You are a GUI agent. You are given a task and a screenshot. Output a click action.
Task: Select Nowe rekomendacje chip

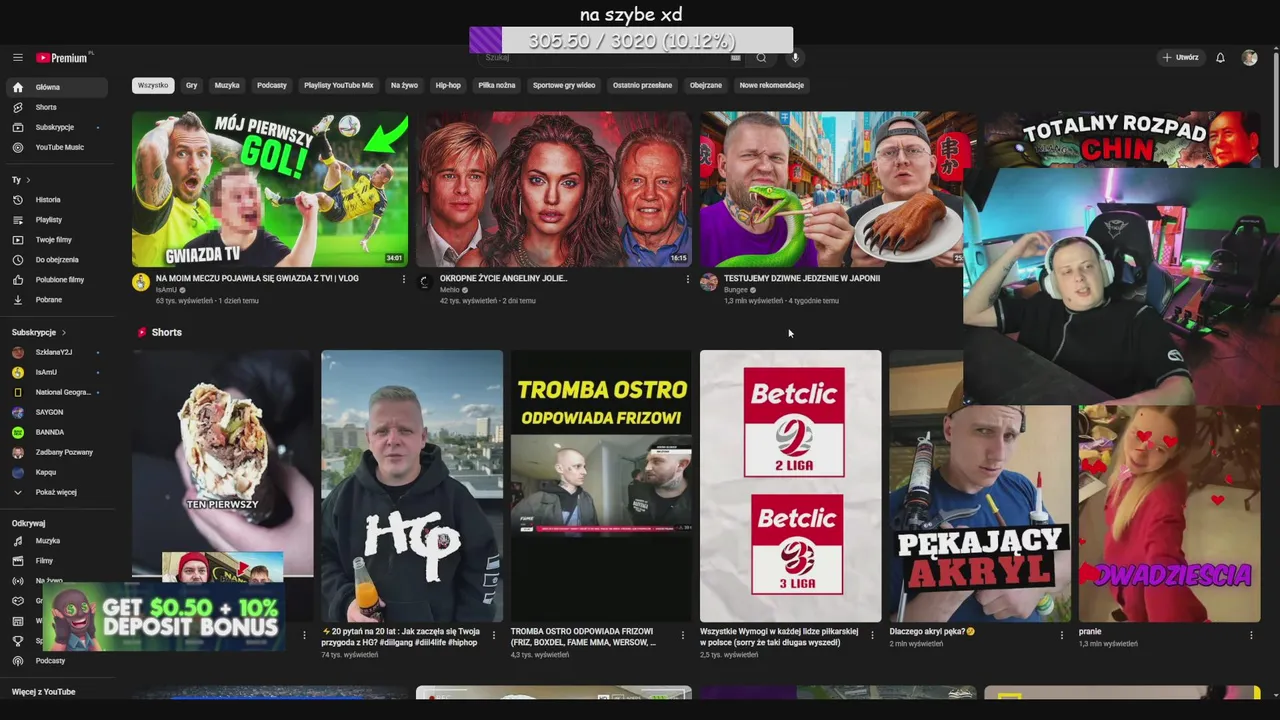[772, 86]
